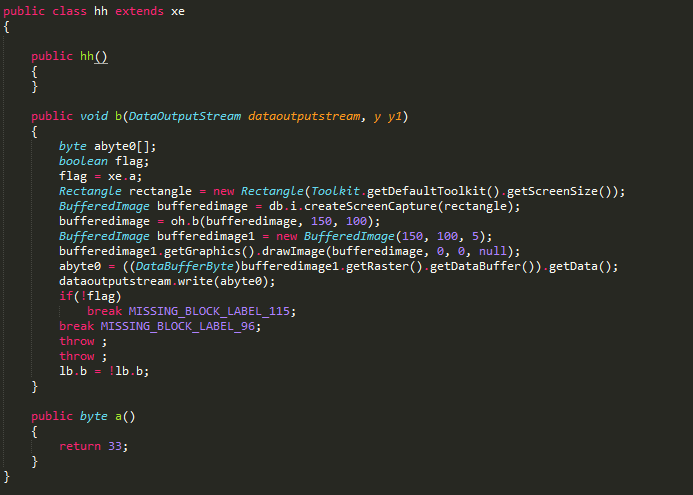This screenshot has height=495, width=693.
Task: Click the 'MISSING_BLOCK_LABEL_115' label
Action: pyautogui.click(x=209, y=311)
